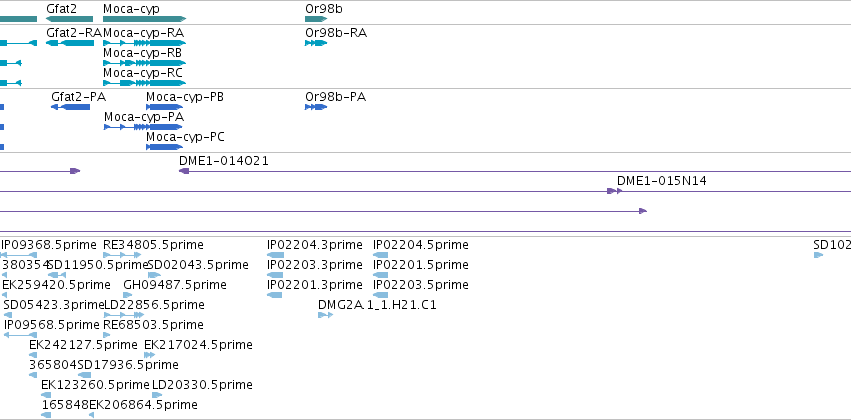Image resolution: width=851 pixels, height=420 pixels.
Task: Select the Gfat2-PA protein feature
Action: (x=71, y=107)
